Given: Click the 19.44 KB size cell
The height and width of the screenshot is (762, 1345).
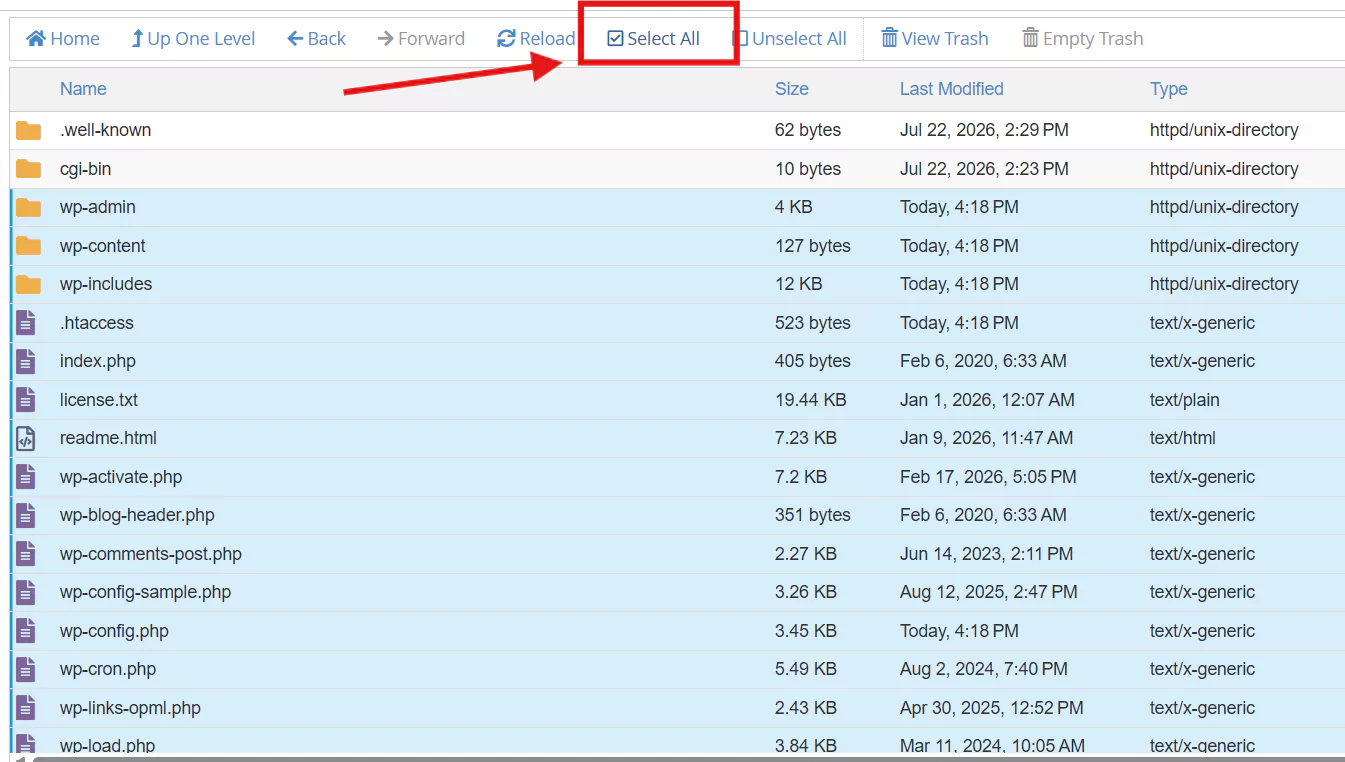Looking at the screenshot, I should 810,400.
